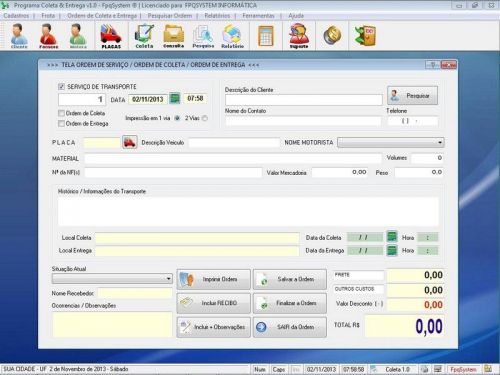This screenshot has width=500, height=375.
Task: Click Incluir + Observações button
Action: [213, 327]
